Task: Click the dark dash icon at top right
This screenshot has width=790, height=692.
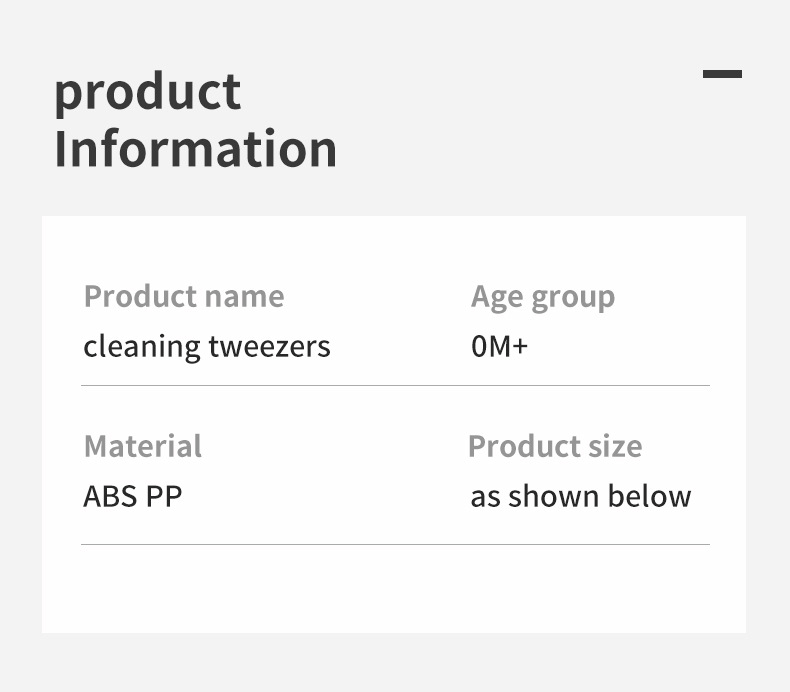Action: pyautogui.click(x=722, y=74)
